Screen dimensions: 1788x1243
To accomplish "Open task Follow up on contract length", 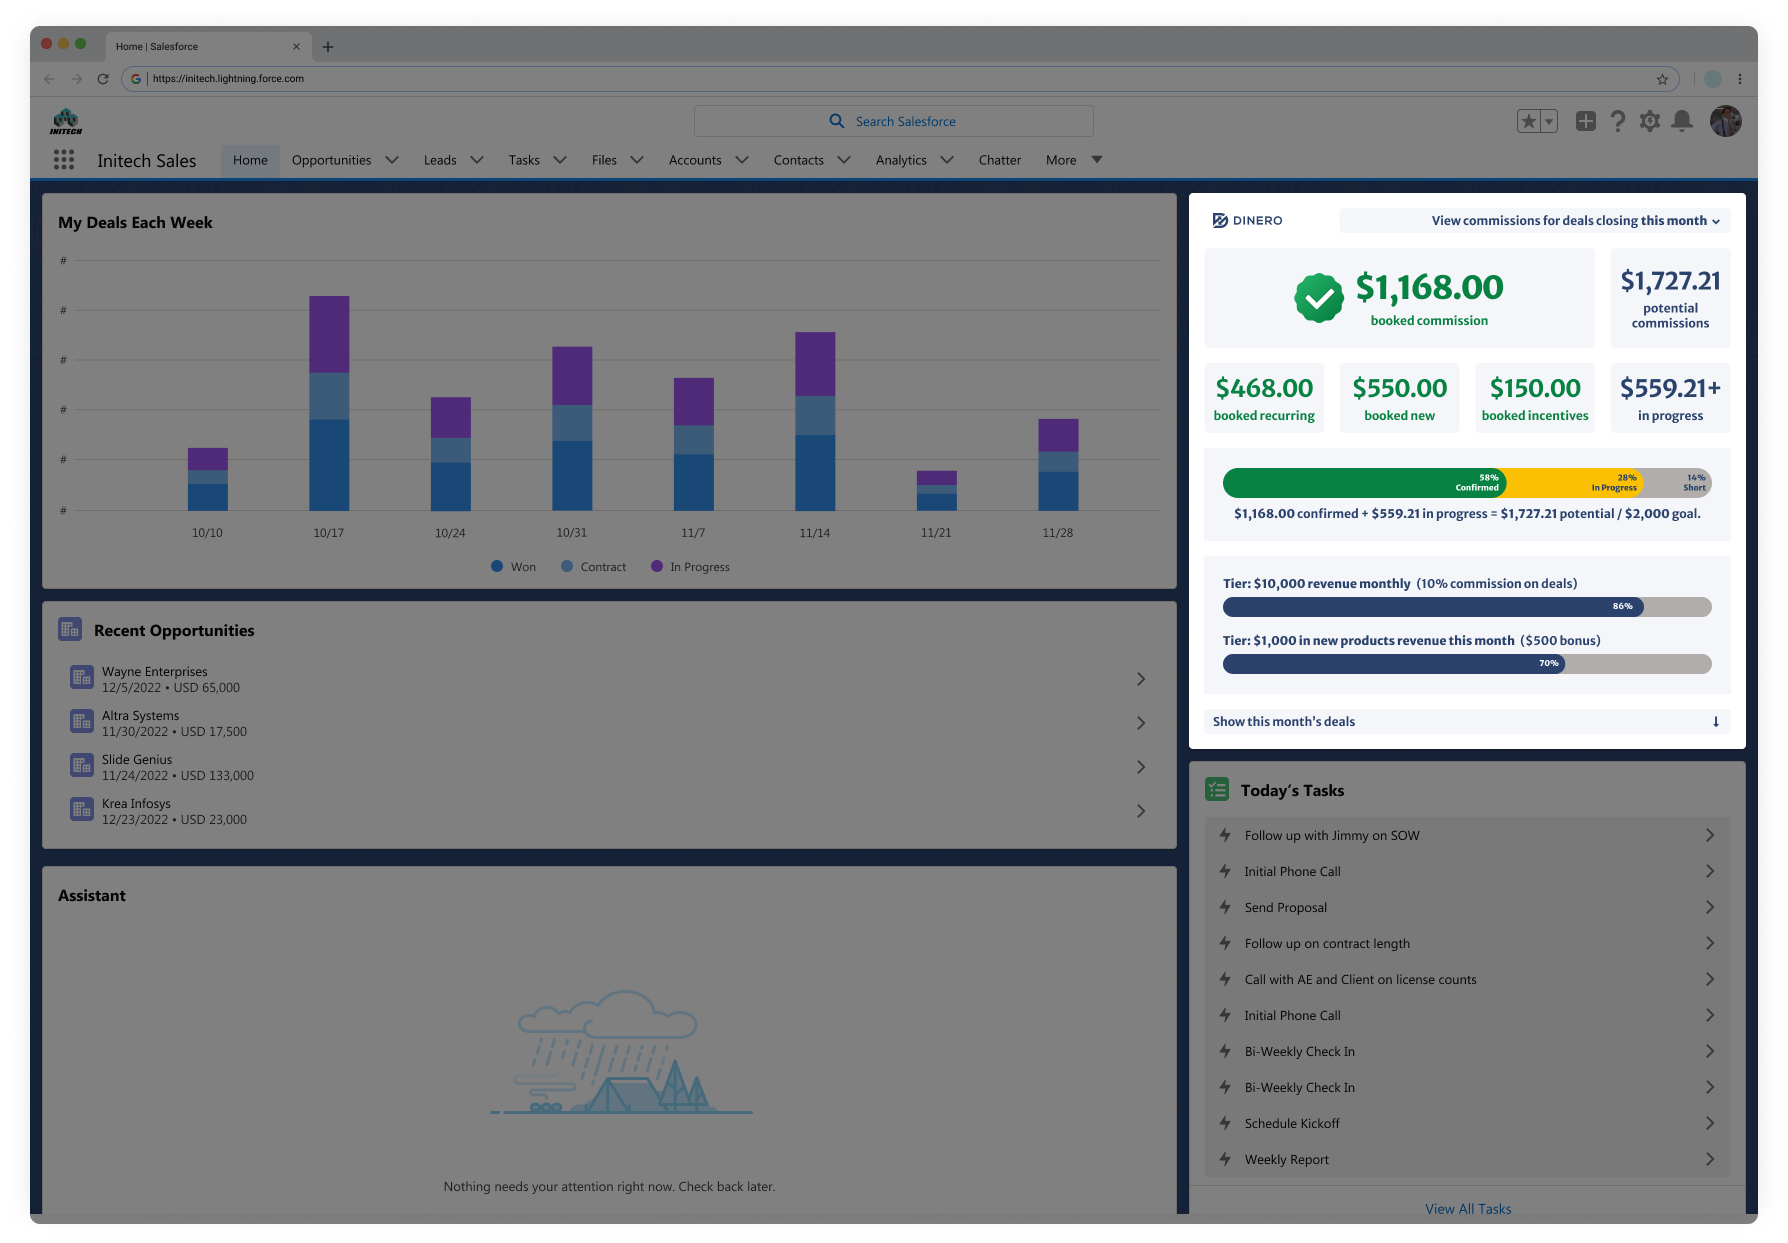I will [x=1467, y=943].
